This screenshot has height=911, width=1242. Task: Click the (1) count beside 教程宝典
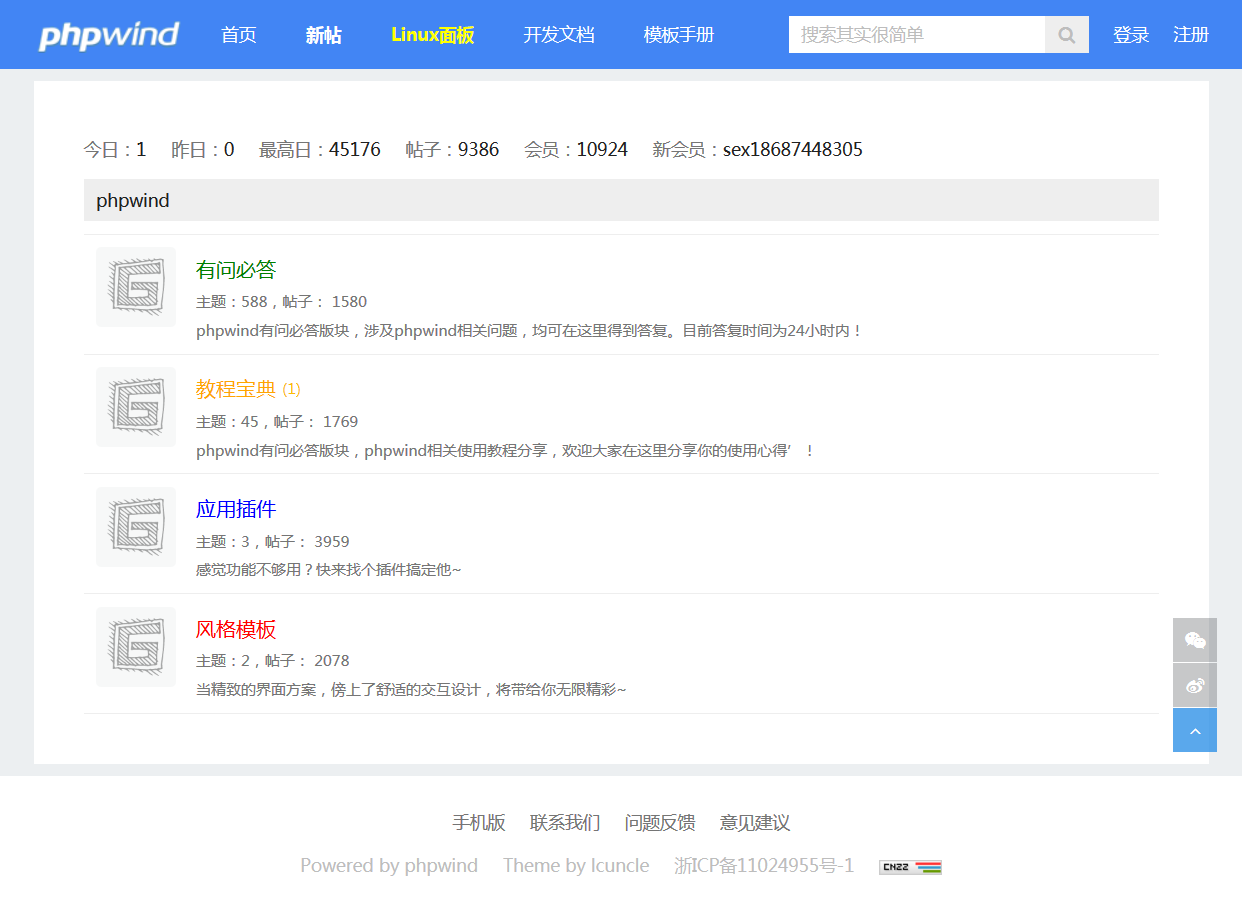coord(291,389)
